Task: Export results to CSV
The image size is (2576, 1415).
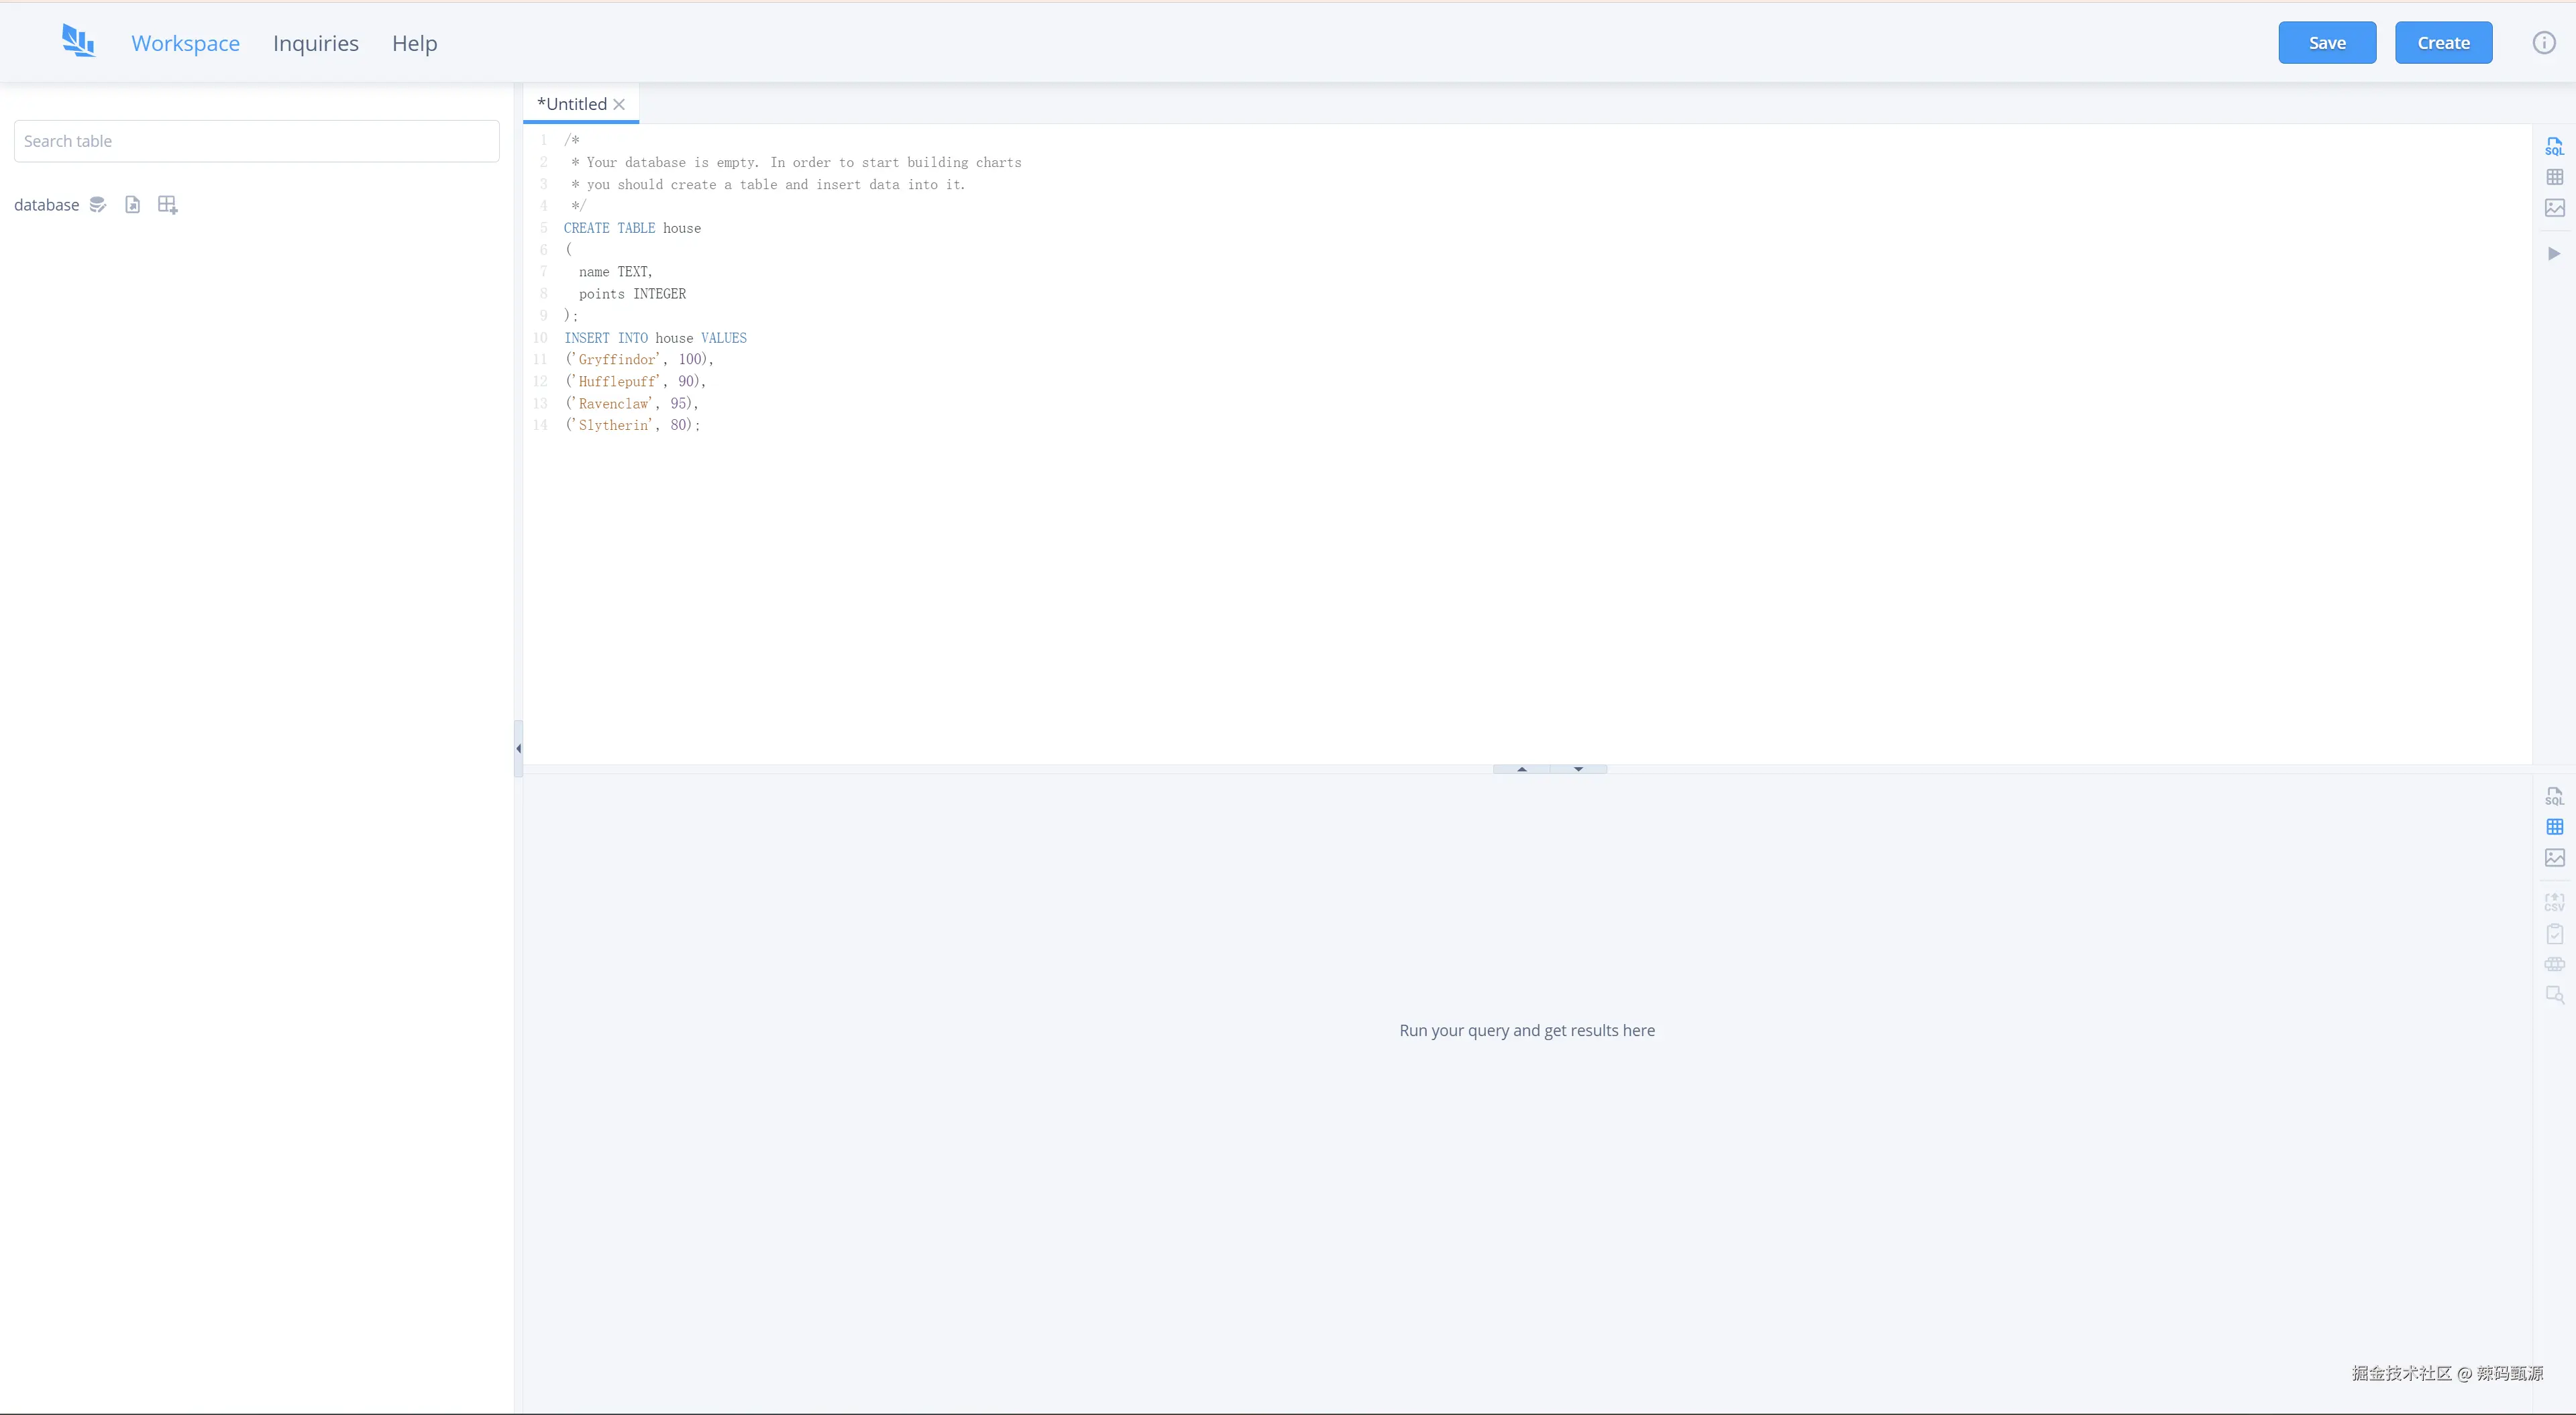Action: tap(2554, 902)
